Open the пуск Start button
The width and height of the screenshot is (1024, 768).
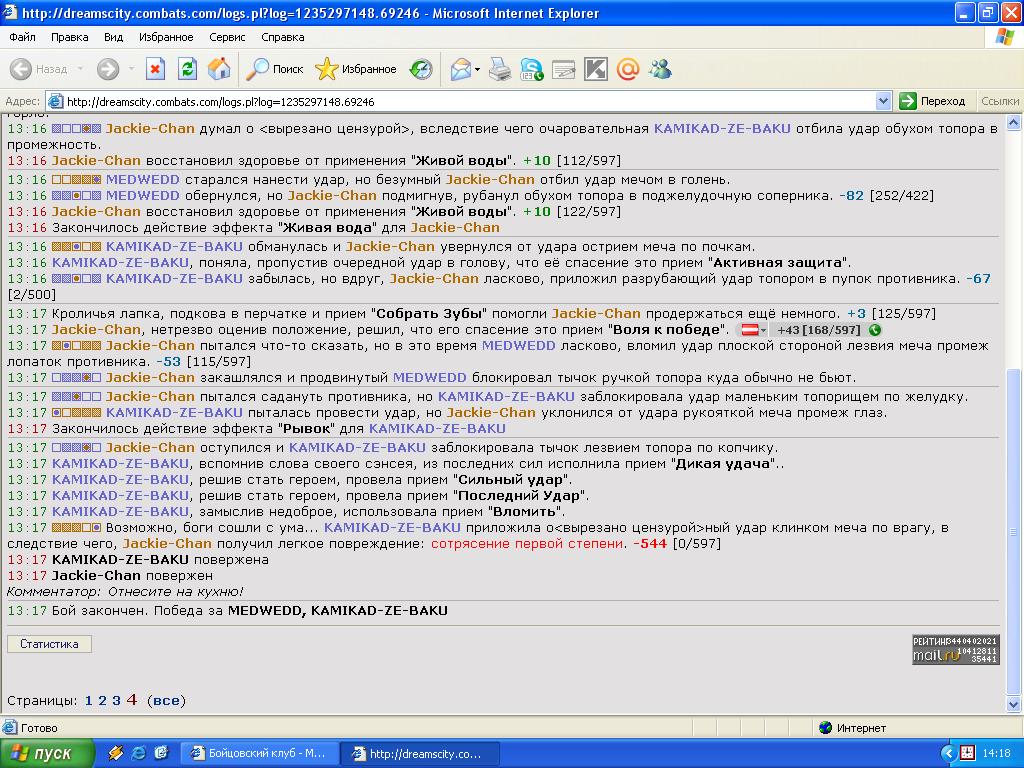point(47,753)
